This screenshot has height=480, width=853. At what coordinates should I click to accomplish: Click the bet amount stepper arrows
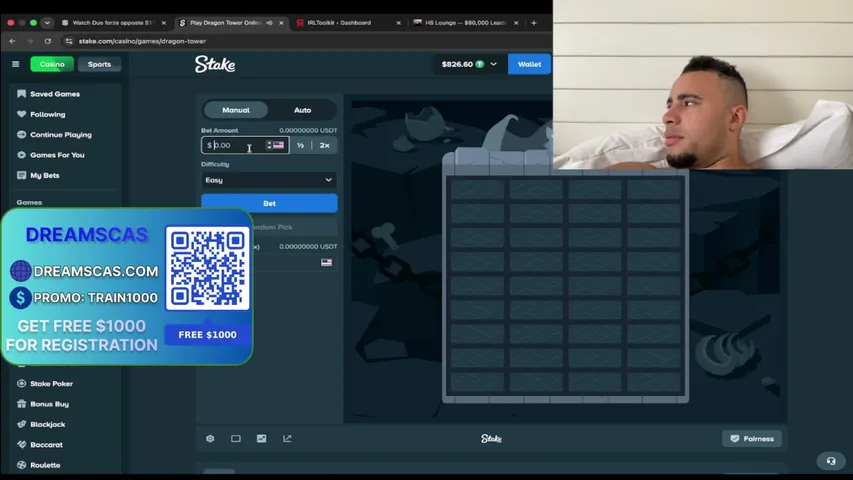[269, 145]
